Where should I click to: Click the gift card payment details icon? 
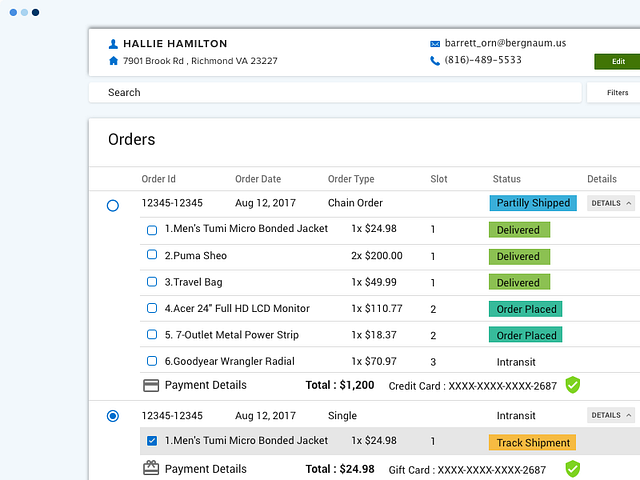[x=152, y=468]
